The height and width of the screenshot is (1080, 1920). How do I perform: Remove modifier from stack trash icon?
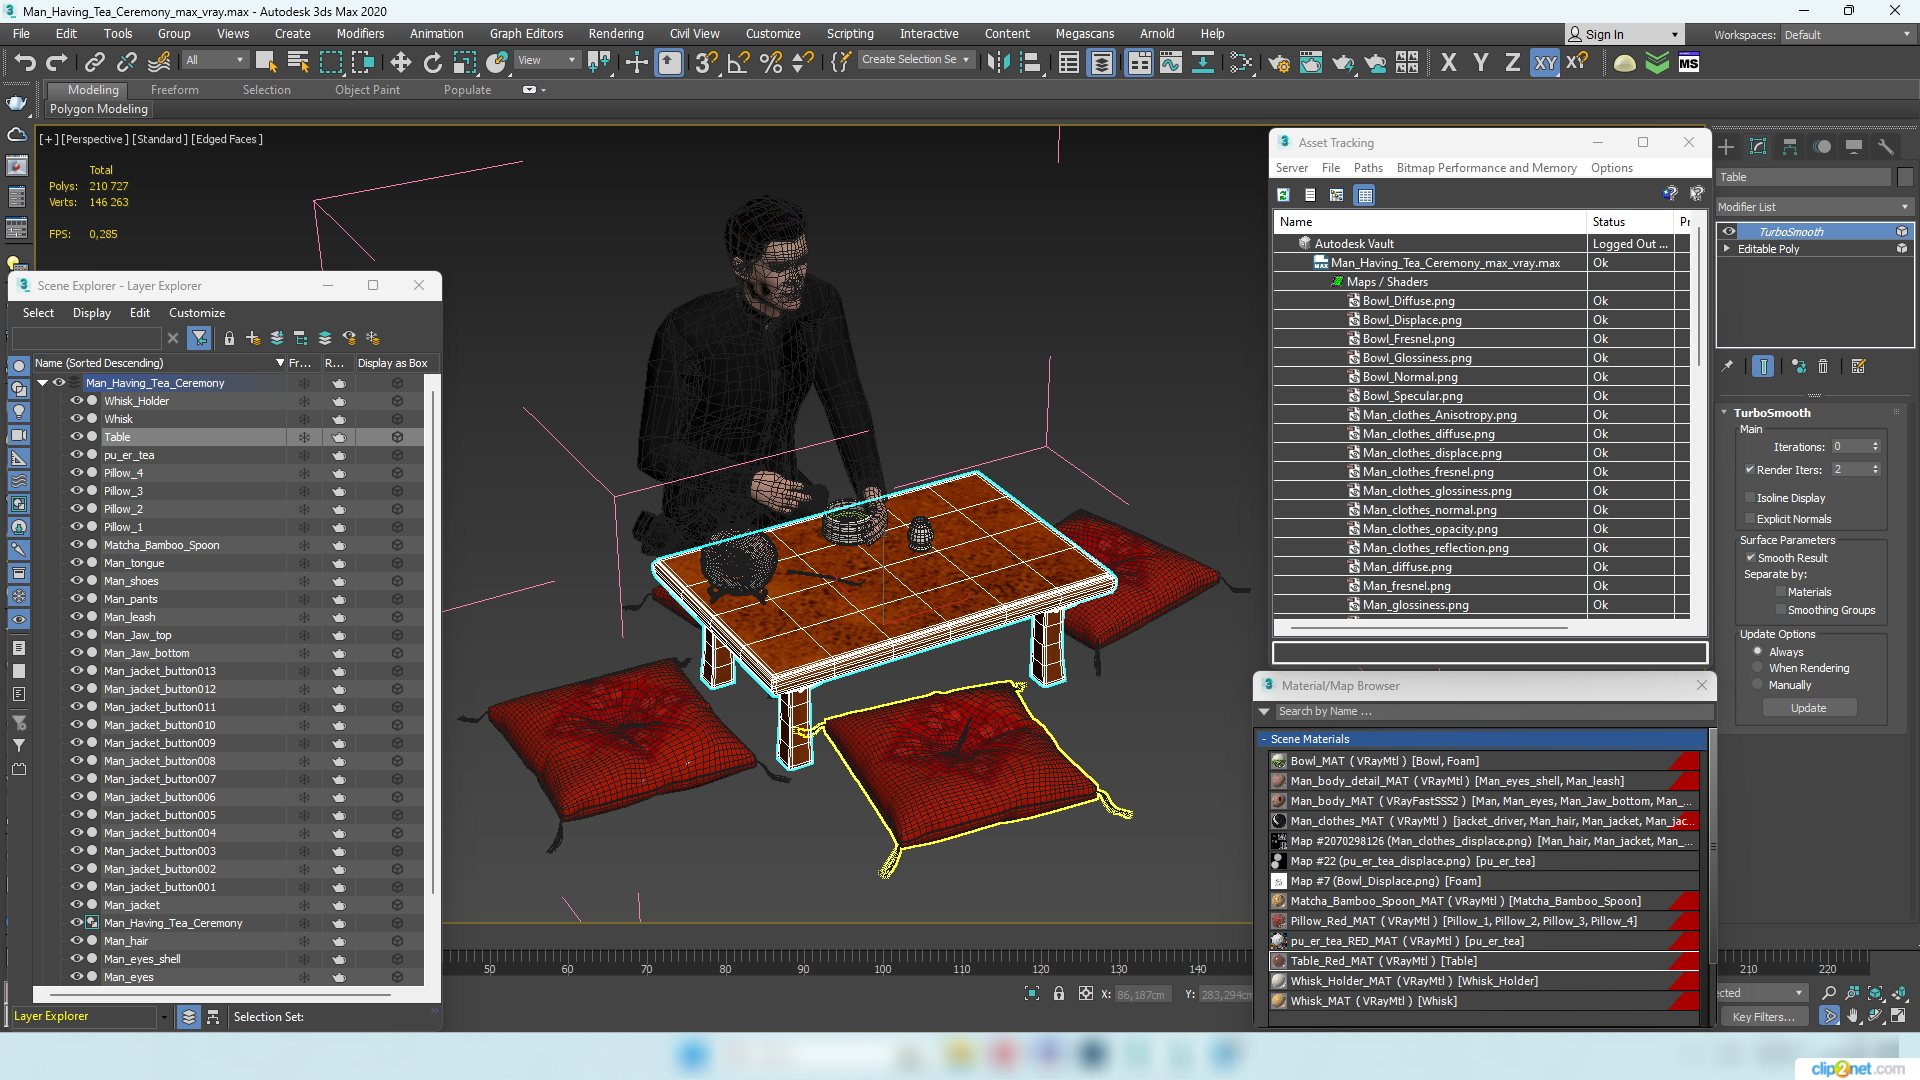[1823, 367]
